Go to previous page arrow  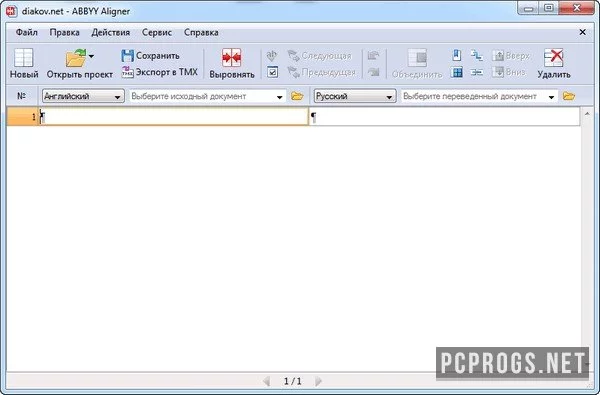[x=267, y=381]
